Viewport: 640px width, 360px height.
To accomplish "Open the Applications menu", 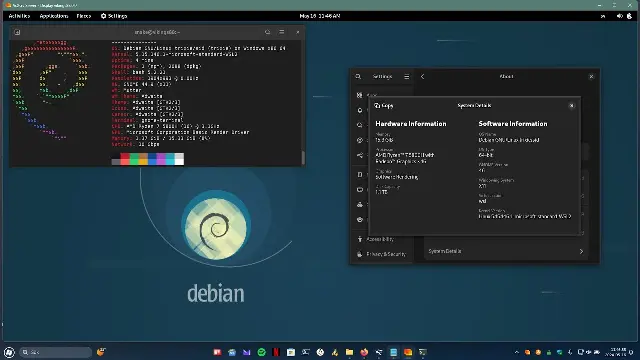I will [53, 16].
